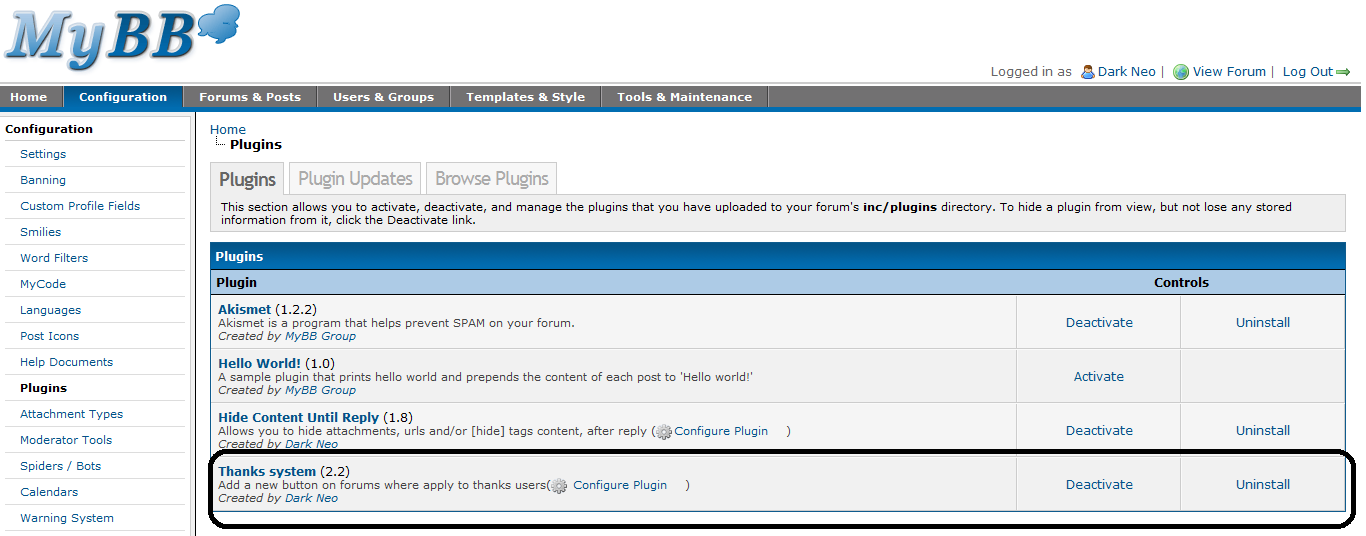Screen dimensions: 1366x536
Task: Activate the Hello World! plugin
Action: 1099,376
